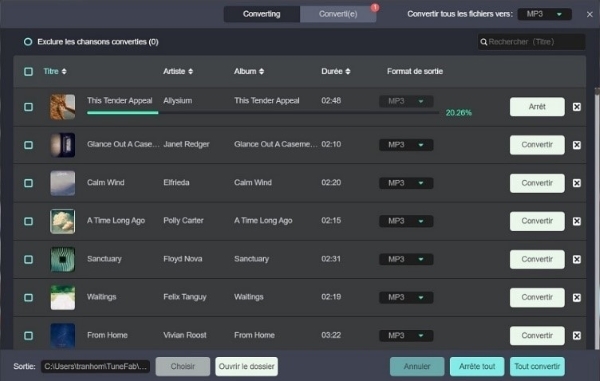Click the Format de sortie column header
The image size is (600, 381).
tap(415, 72)
